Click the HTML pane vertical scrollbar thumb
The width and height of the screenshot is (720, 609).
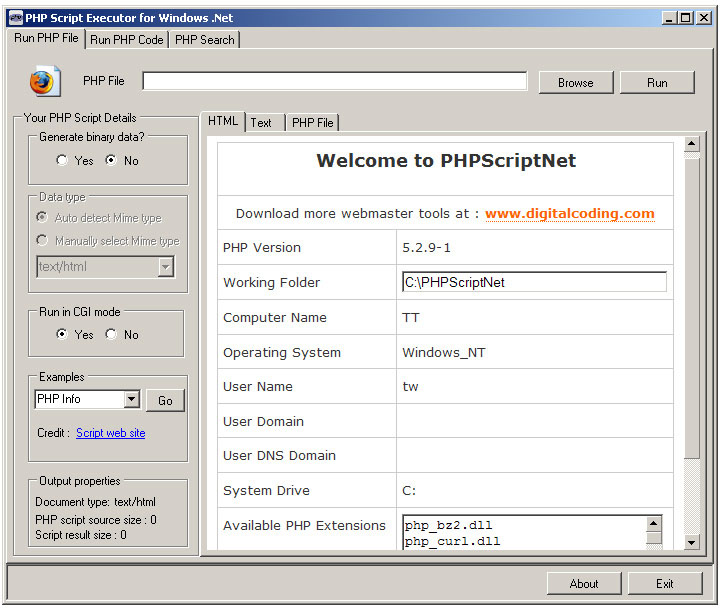coord(692,308)
